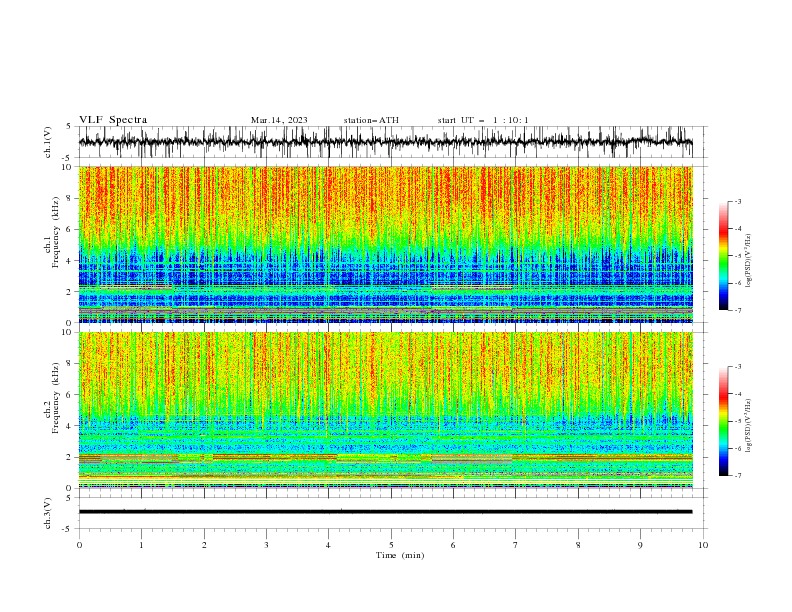Click the time axis tick label "9"
Viewport: 792px width, 612px height.
click(640, 545)
